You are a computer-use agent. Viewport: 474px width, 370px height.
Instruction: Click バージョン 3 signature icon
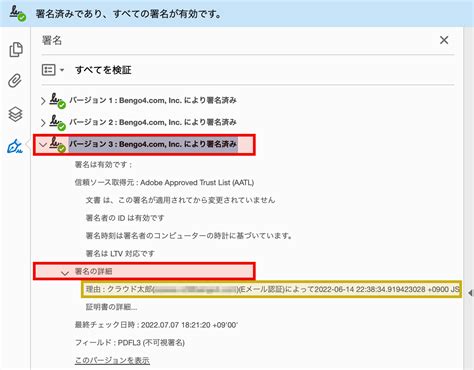tap(57, 144)
